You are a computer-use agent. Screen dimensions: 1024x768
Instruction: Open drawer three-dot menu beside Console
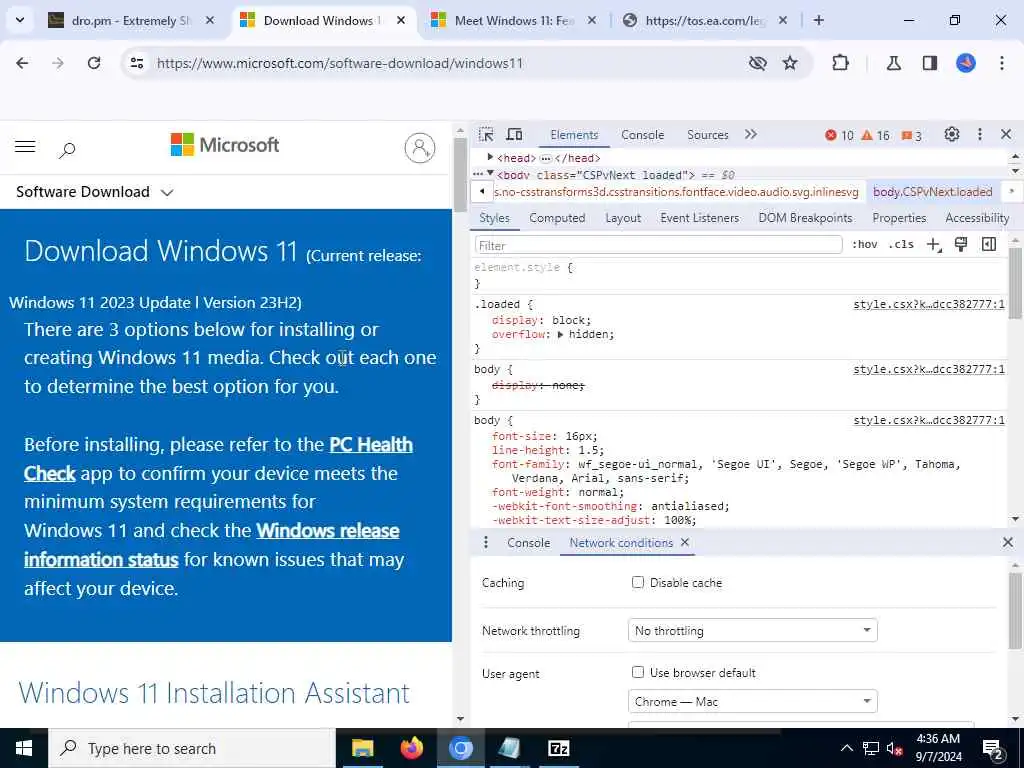pyautogui.click(x=485, y=543)
